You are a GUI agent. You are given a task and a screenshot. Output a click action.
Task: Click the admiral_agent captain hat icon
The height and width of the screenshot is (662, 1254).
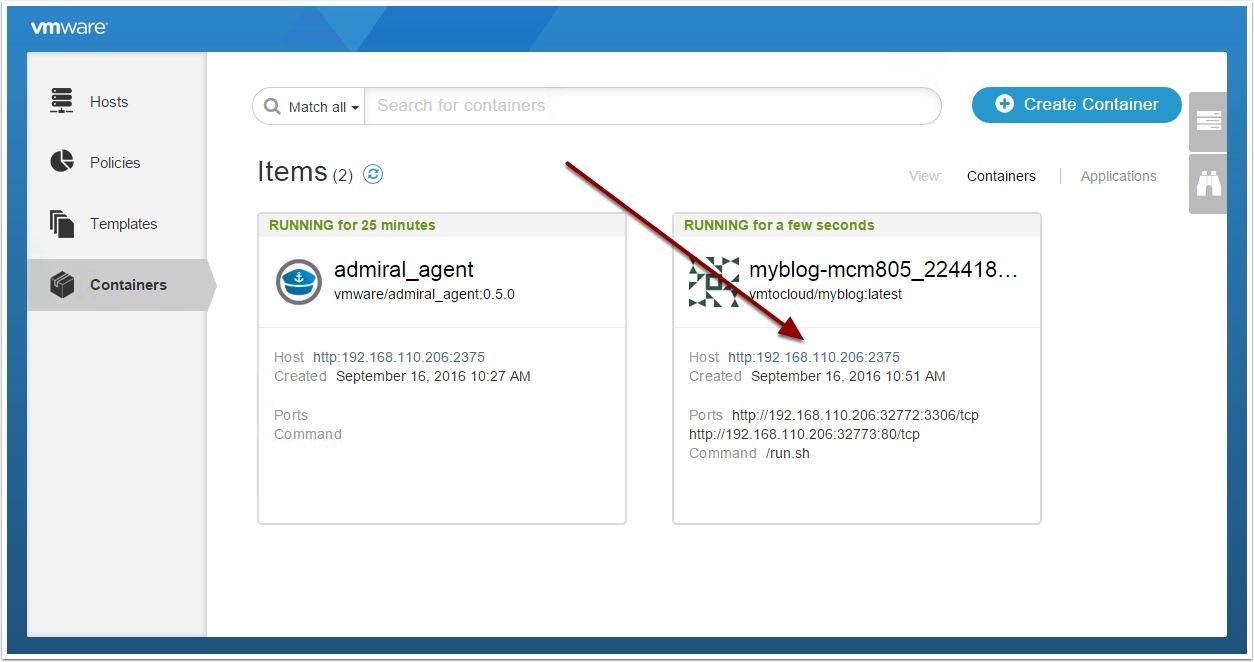(298, 281)
